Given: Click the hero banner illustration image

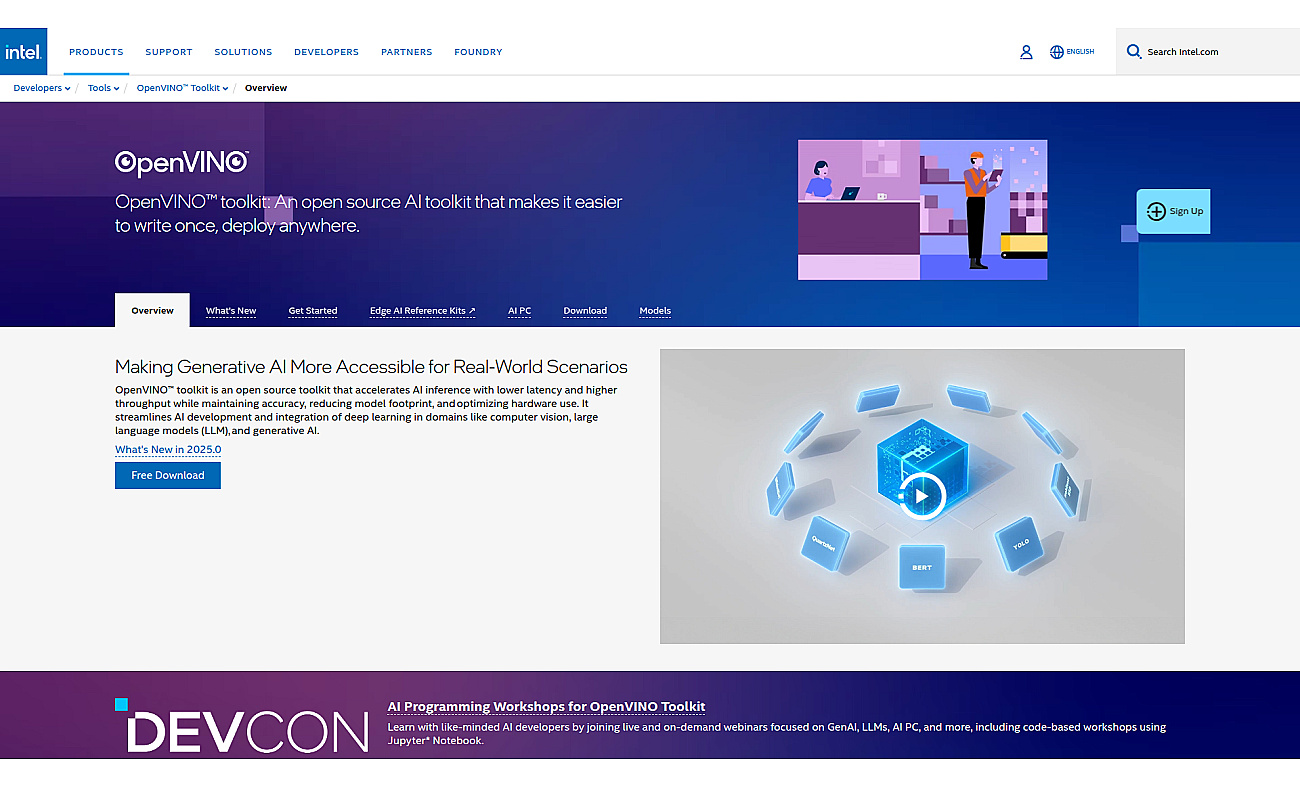Looking at the screenshot, I should point(922,210).
